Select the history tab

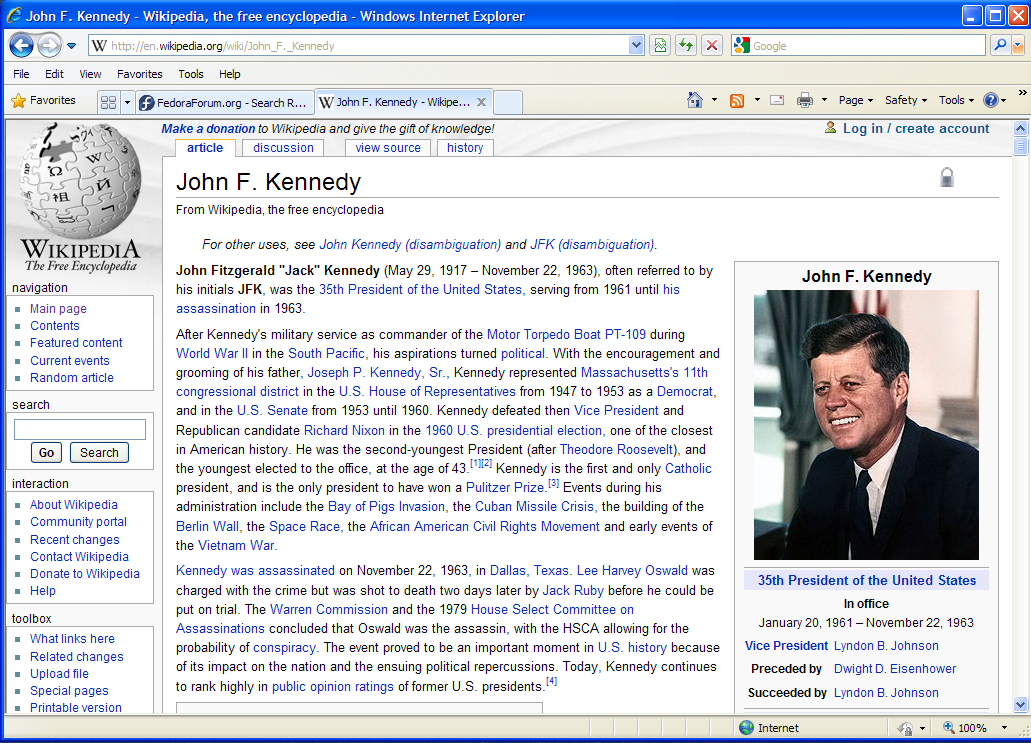[465, 148]
